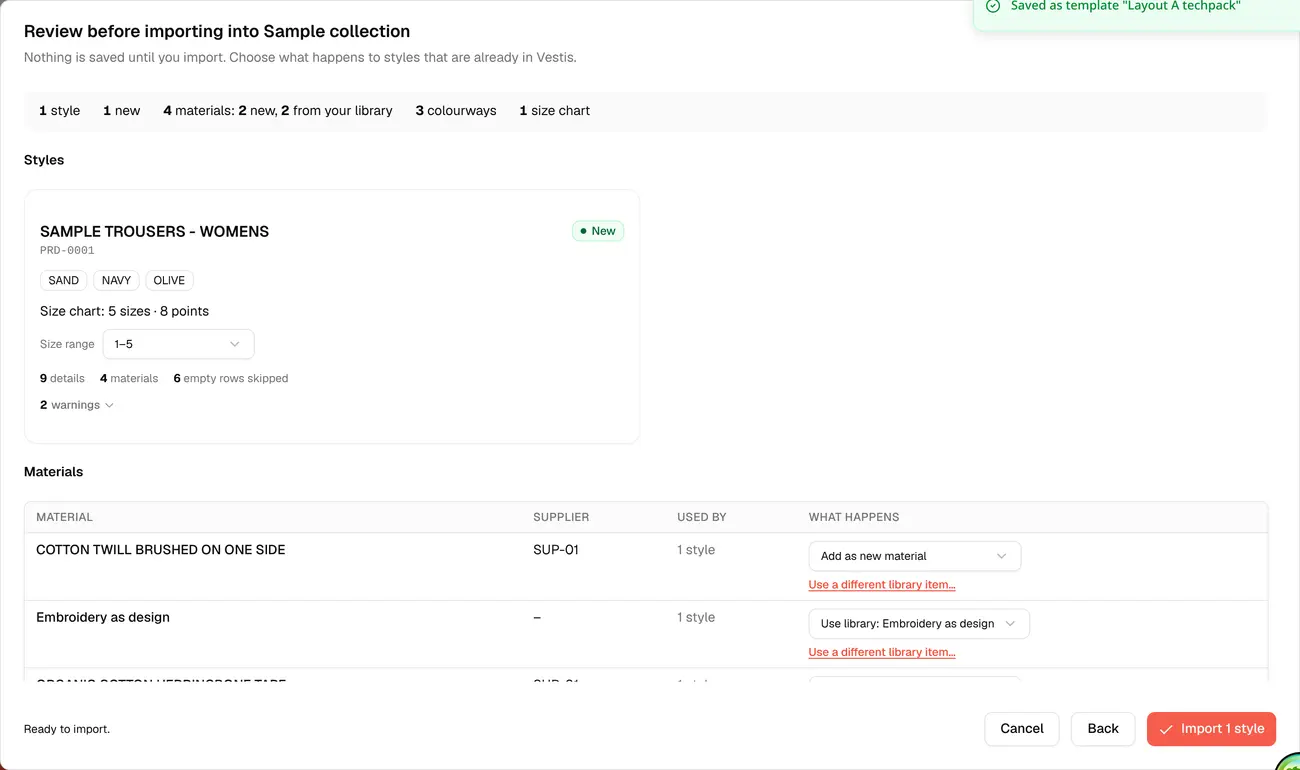Expand the 2 warnings section
The height and width of the screenshot is (770, 1300).
click(77, 405)
